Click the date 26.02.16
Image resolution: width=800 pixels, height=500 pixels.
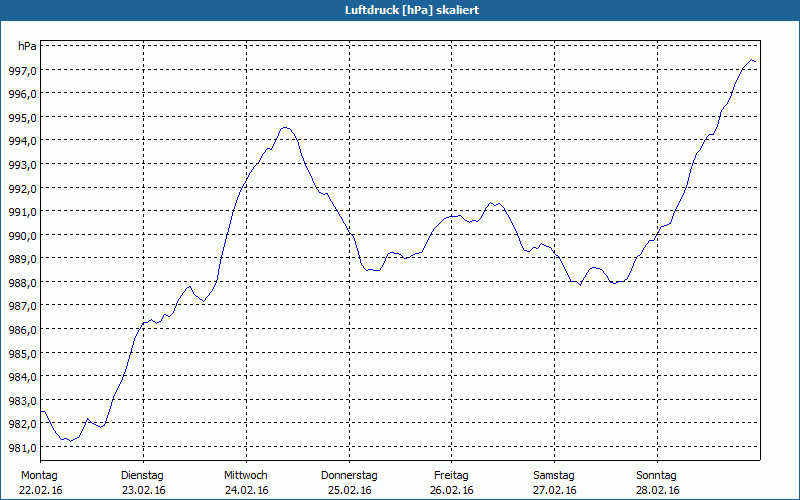click(452, 490)
